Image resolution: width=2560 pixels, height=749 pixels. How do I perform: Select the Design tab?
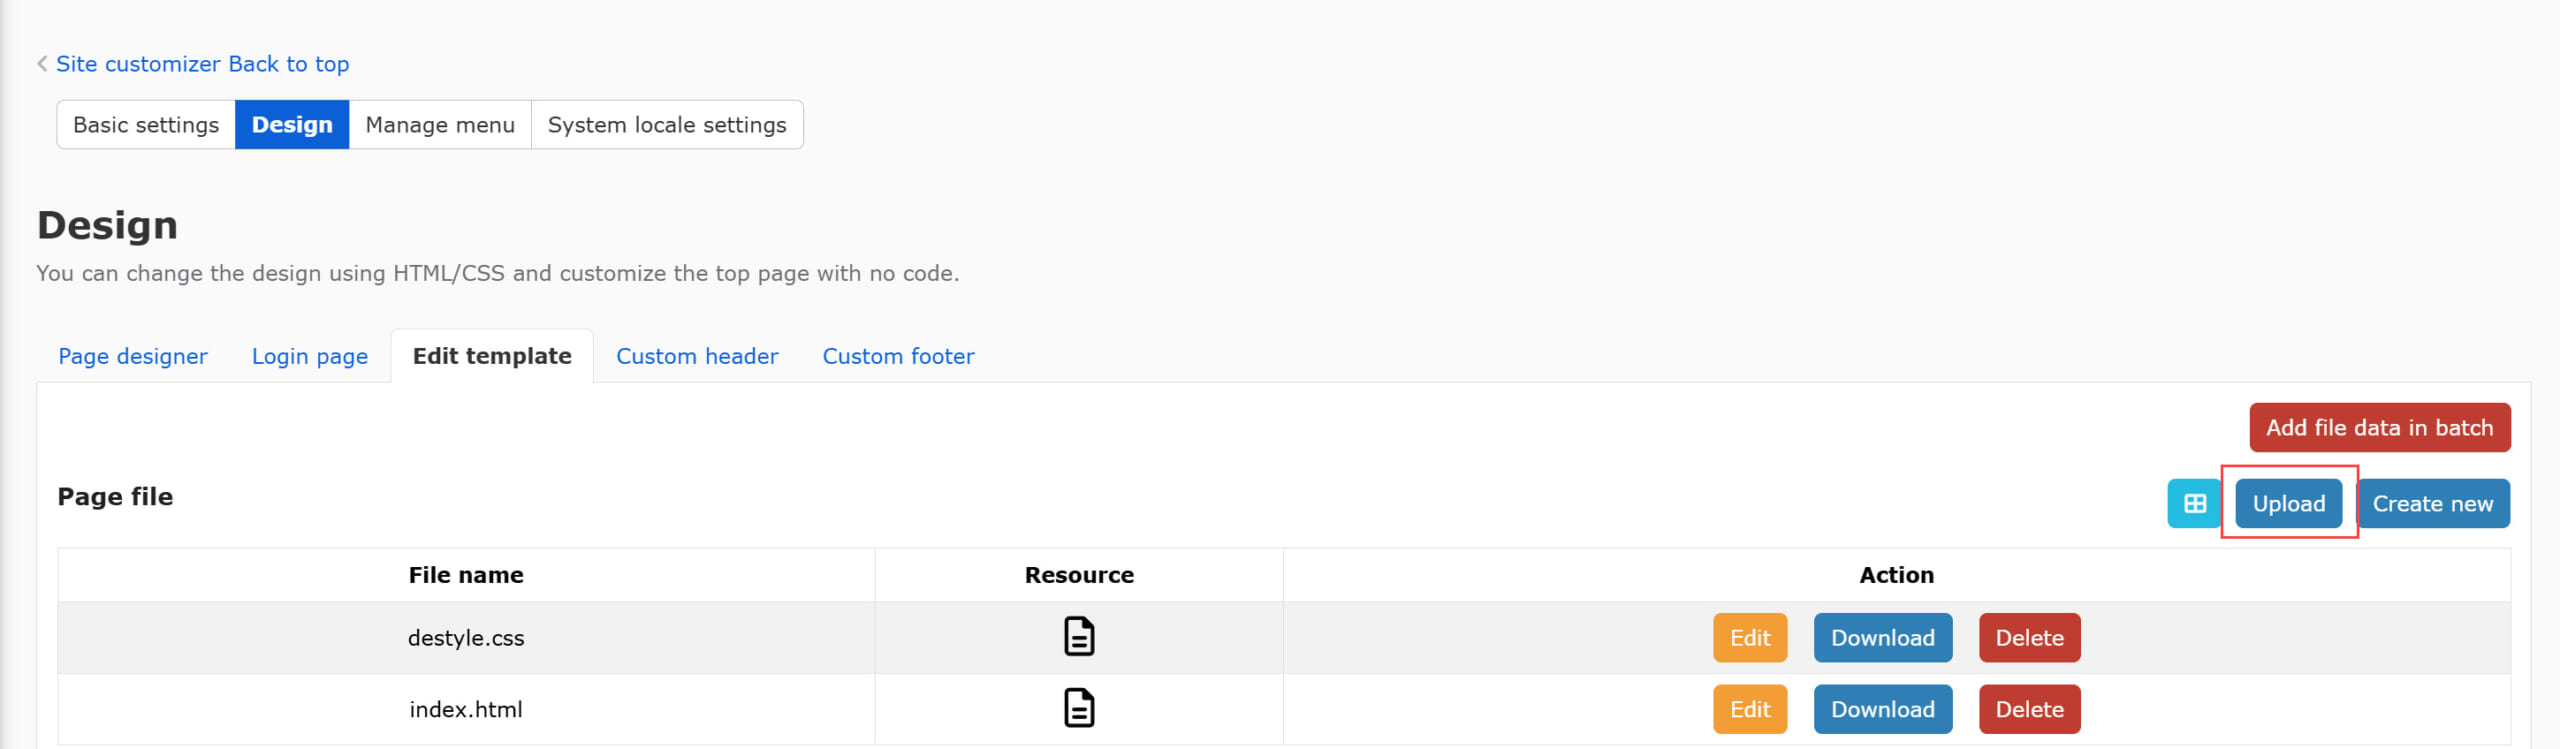pos(291,125)
